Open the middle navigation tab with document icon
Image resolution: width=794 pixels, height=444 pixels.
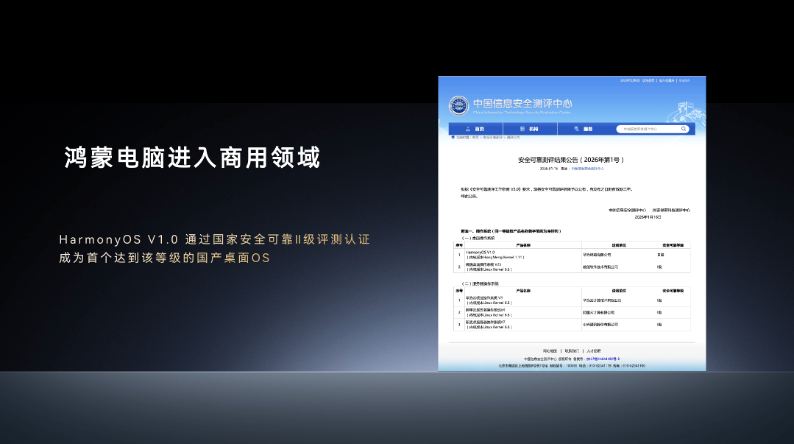pos(529,129)
